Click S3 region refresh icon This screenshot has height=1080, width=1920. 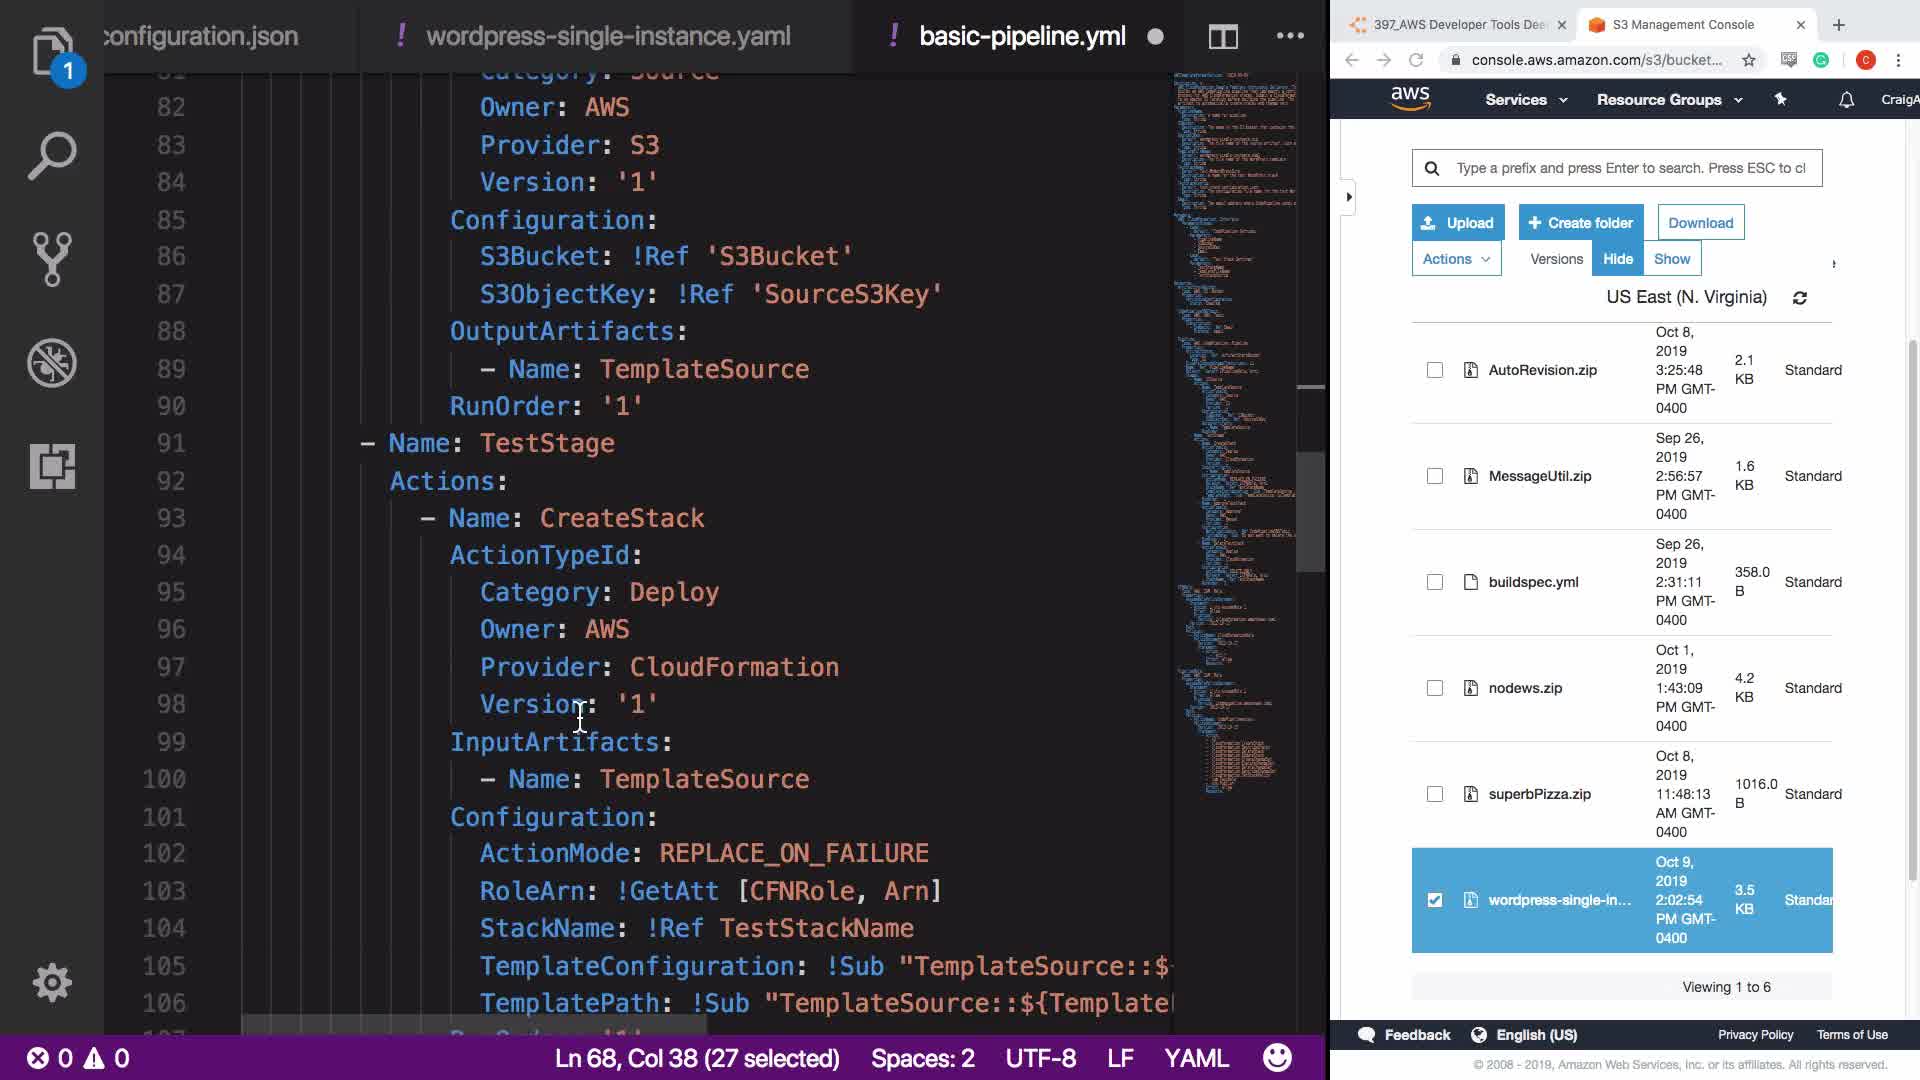[1800, 298]
